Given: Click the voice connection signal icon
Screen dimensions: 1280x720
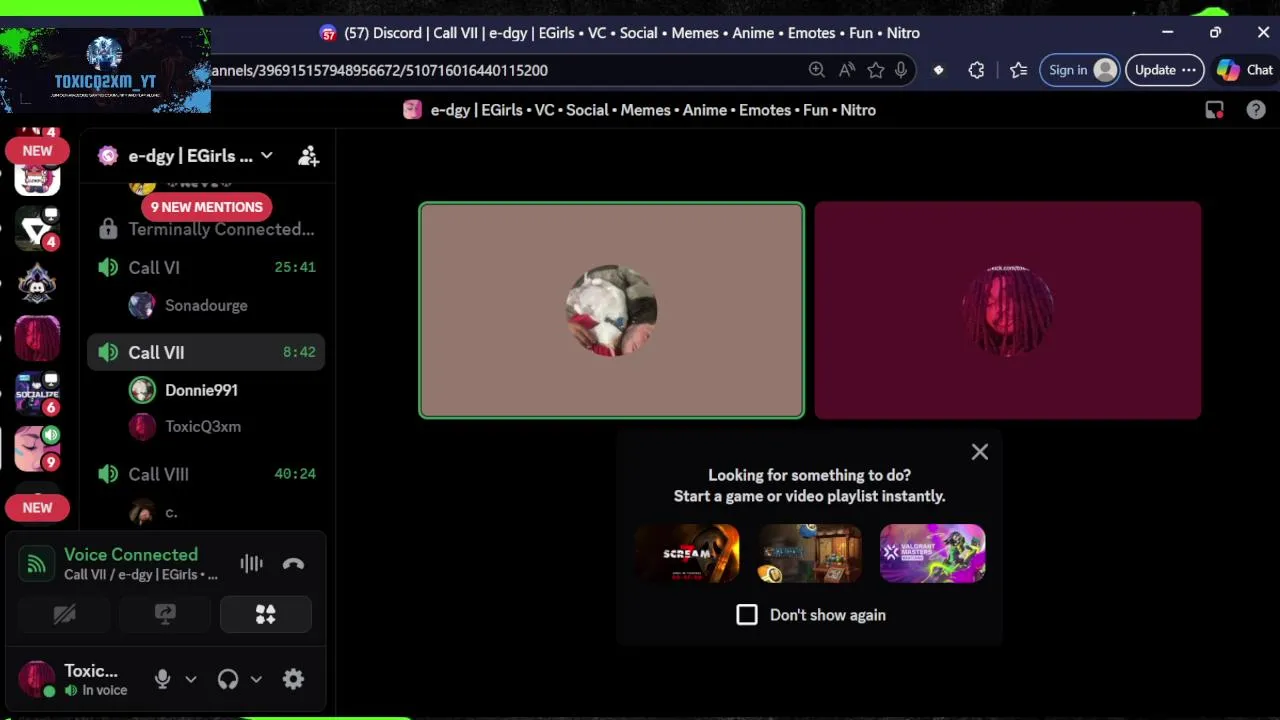Looking at the screenshot, I should click(x=36, y=564).
